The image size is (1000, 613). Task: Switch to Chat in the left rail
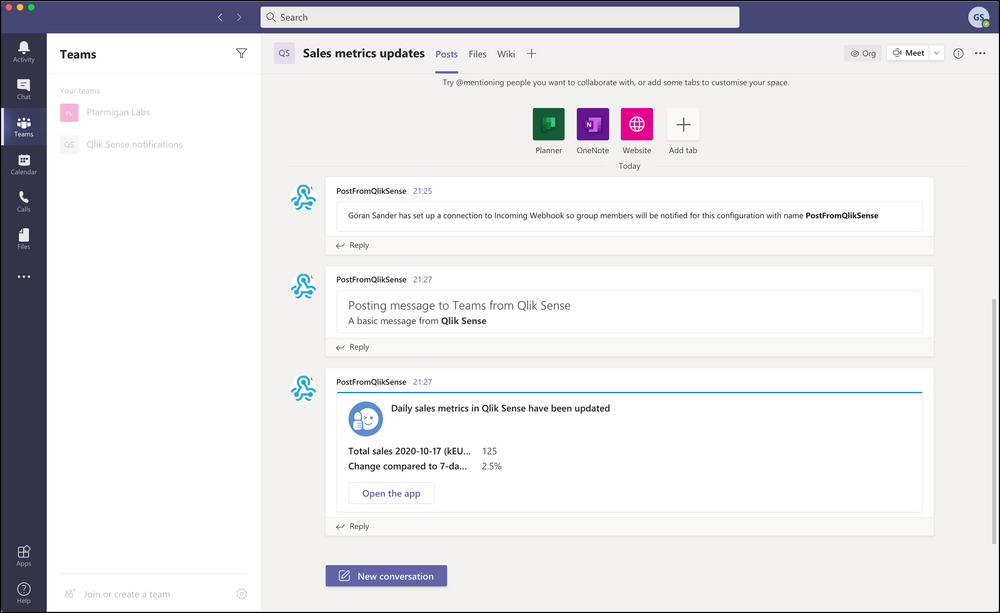[x=24, y=88]
